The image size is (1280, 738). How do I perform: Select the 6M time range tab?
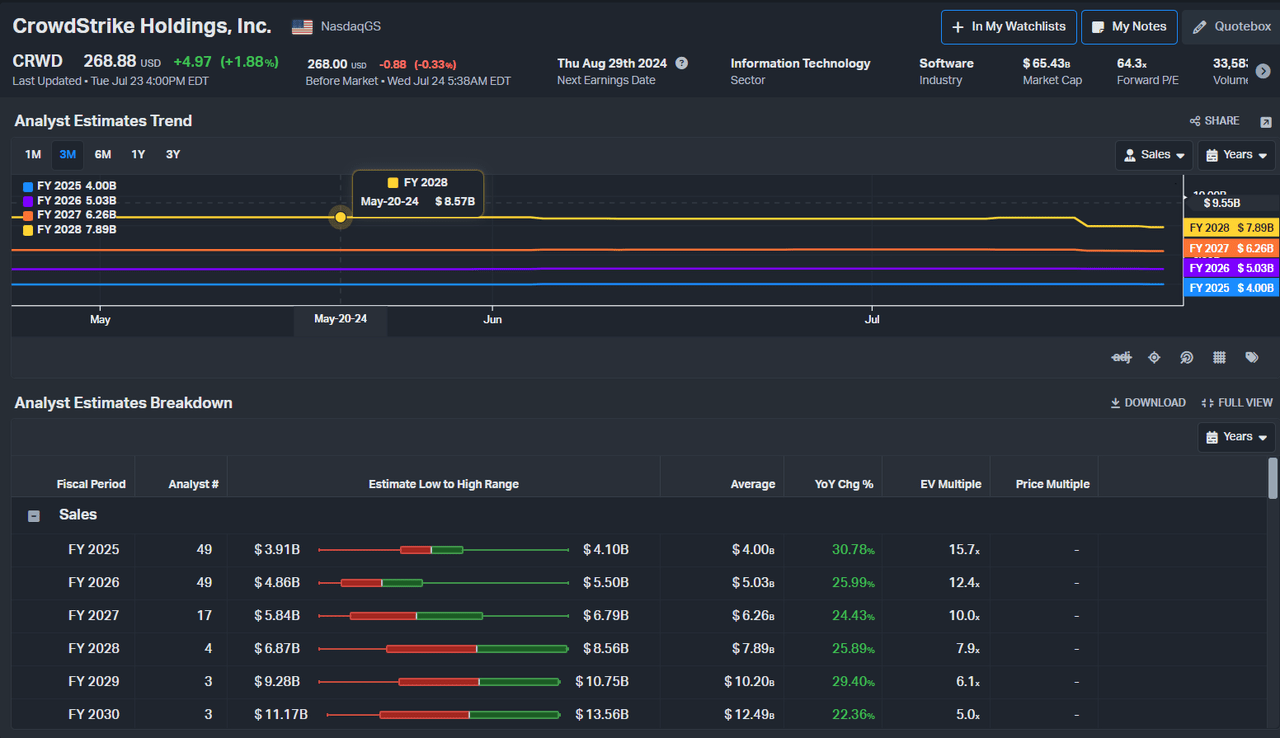[x=103, y=154]
